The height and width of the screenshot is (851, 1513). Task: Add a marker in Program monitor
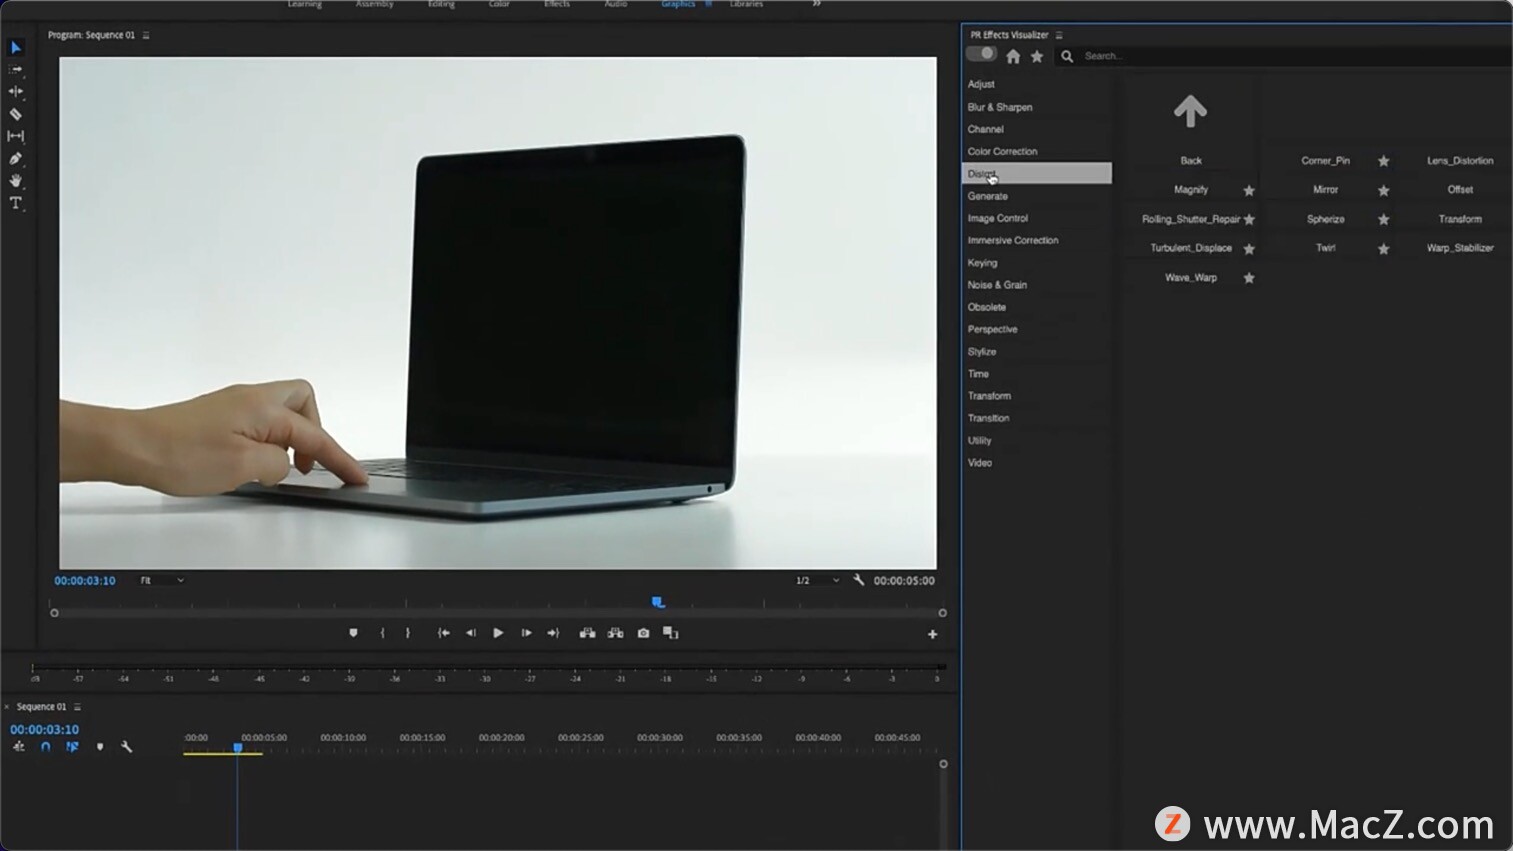[x=353, y=633]
